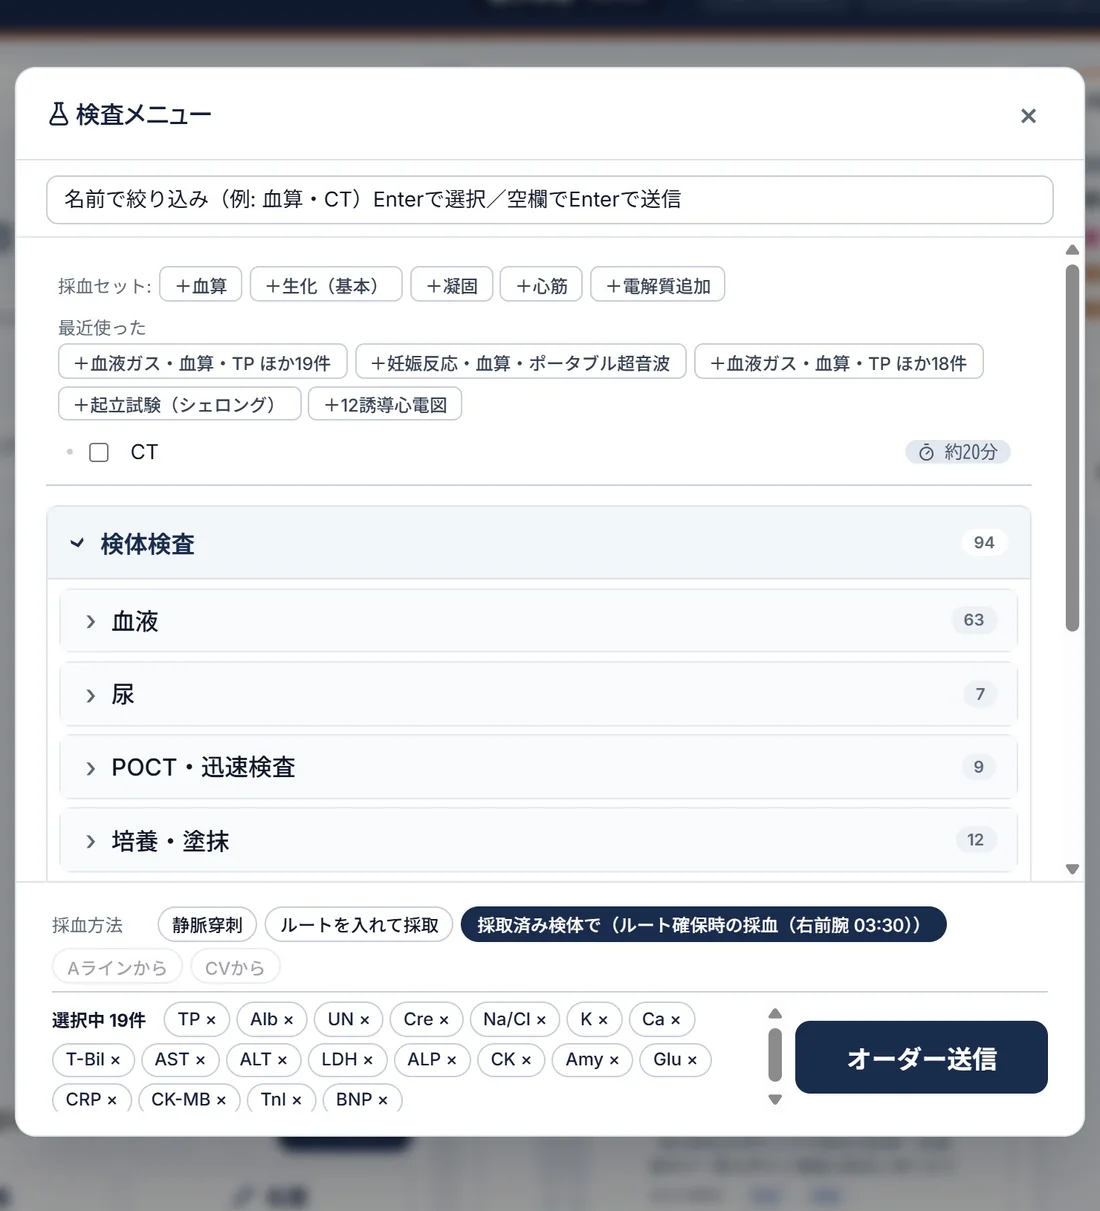Add the ＋心筋 blood set
This screenshot has height=1211, width=1100.
tap(541, 285)
